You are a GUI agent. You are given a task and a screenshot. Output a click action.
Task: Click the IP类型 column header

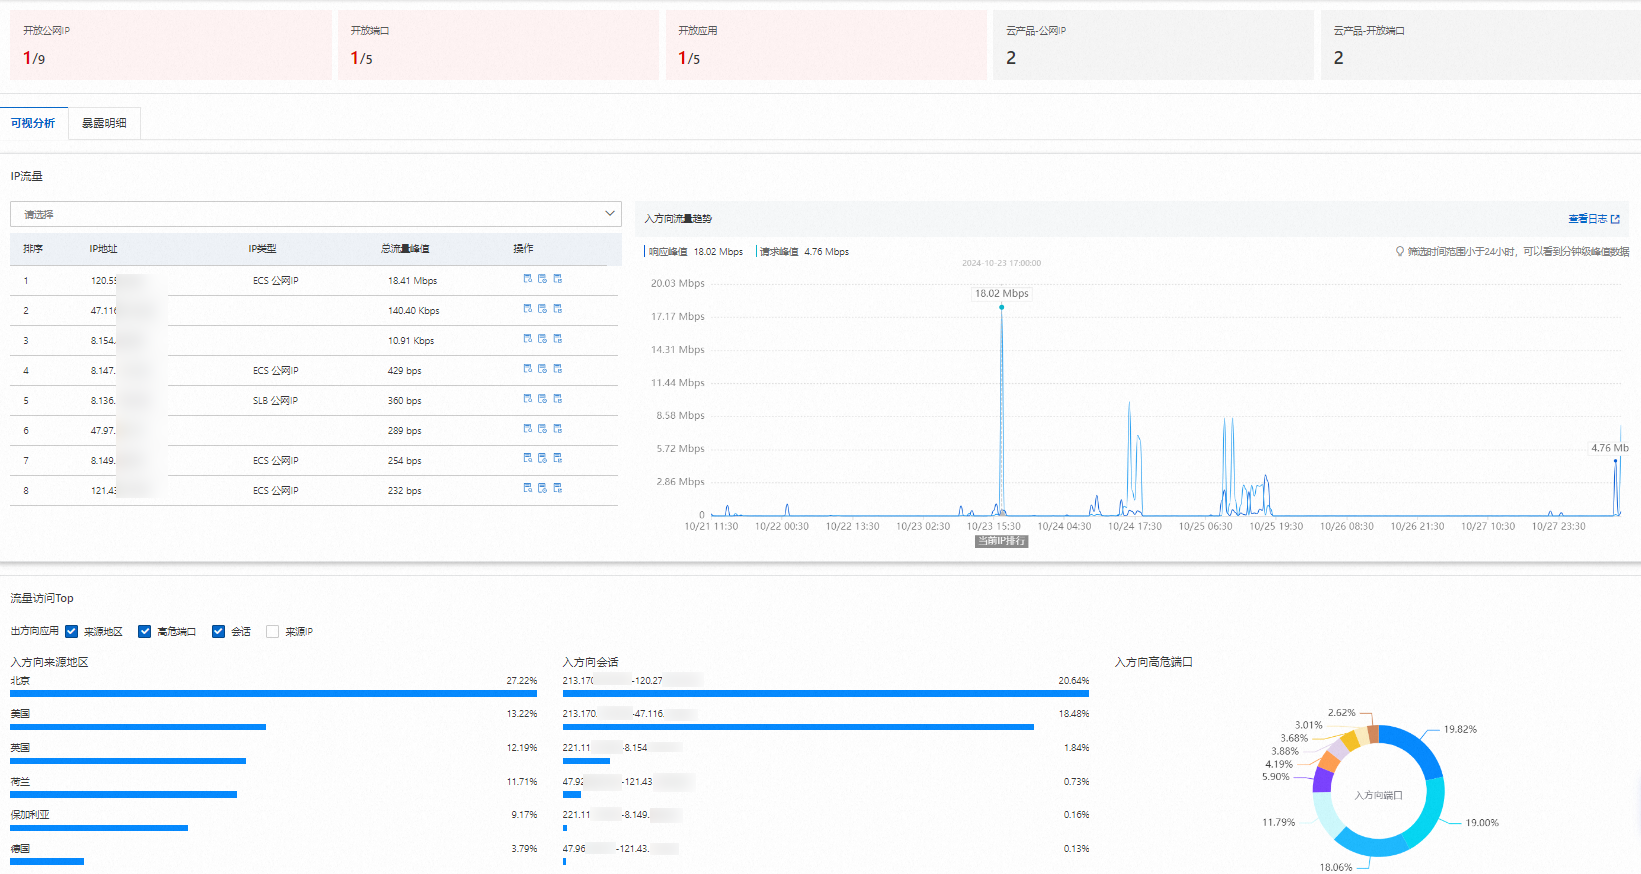tap(262, 249)
